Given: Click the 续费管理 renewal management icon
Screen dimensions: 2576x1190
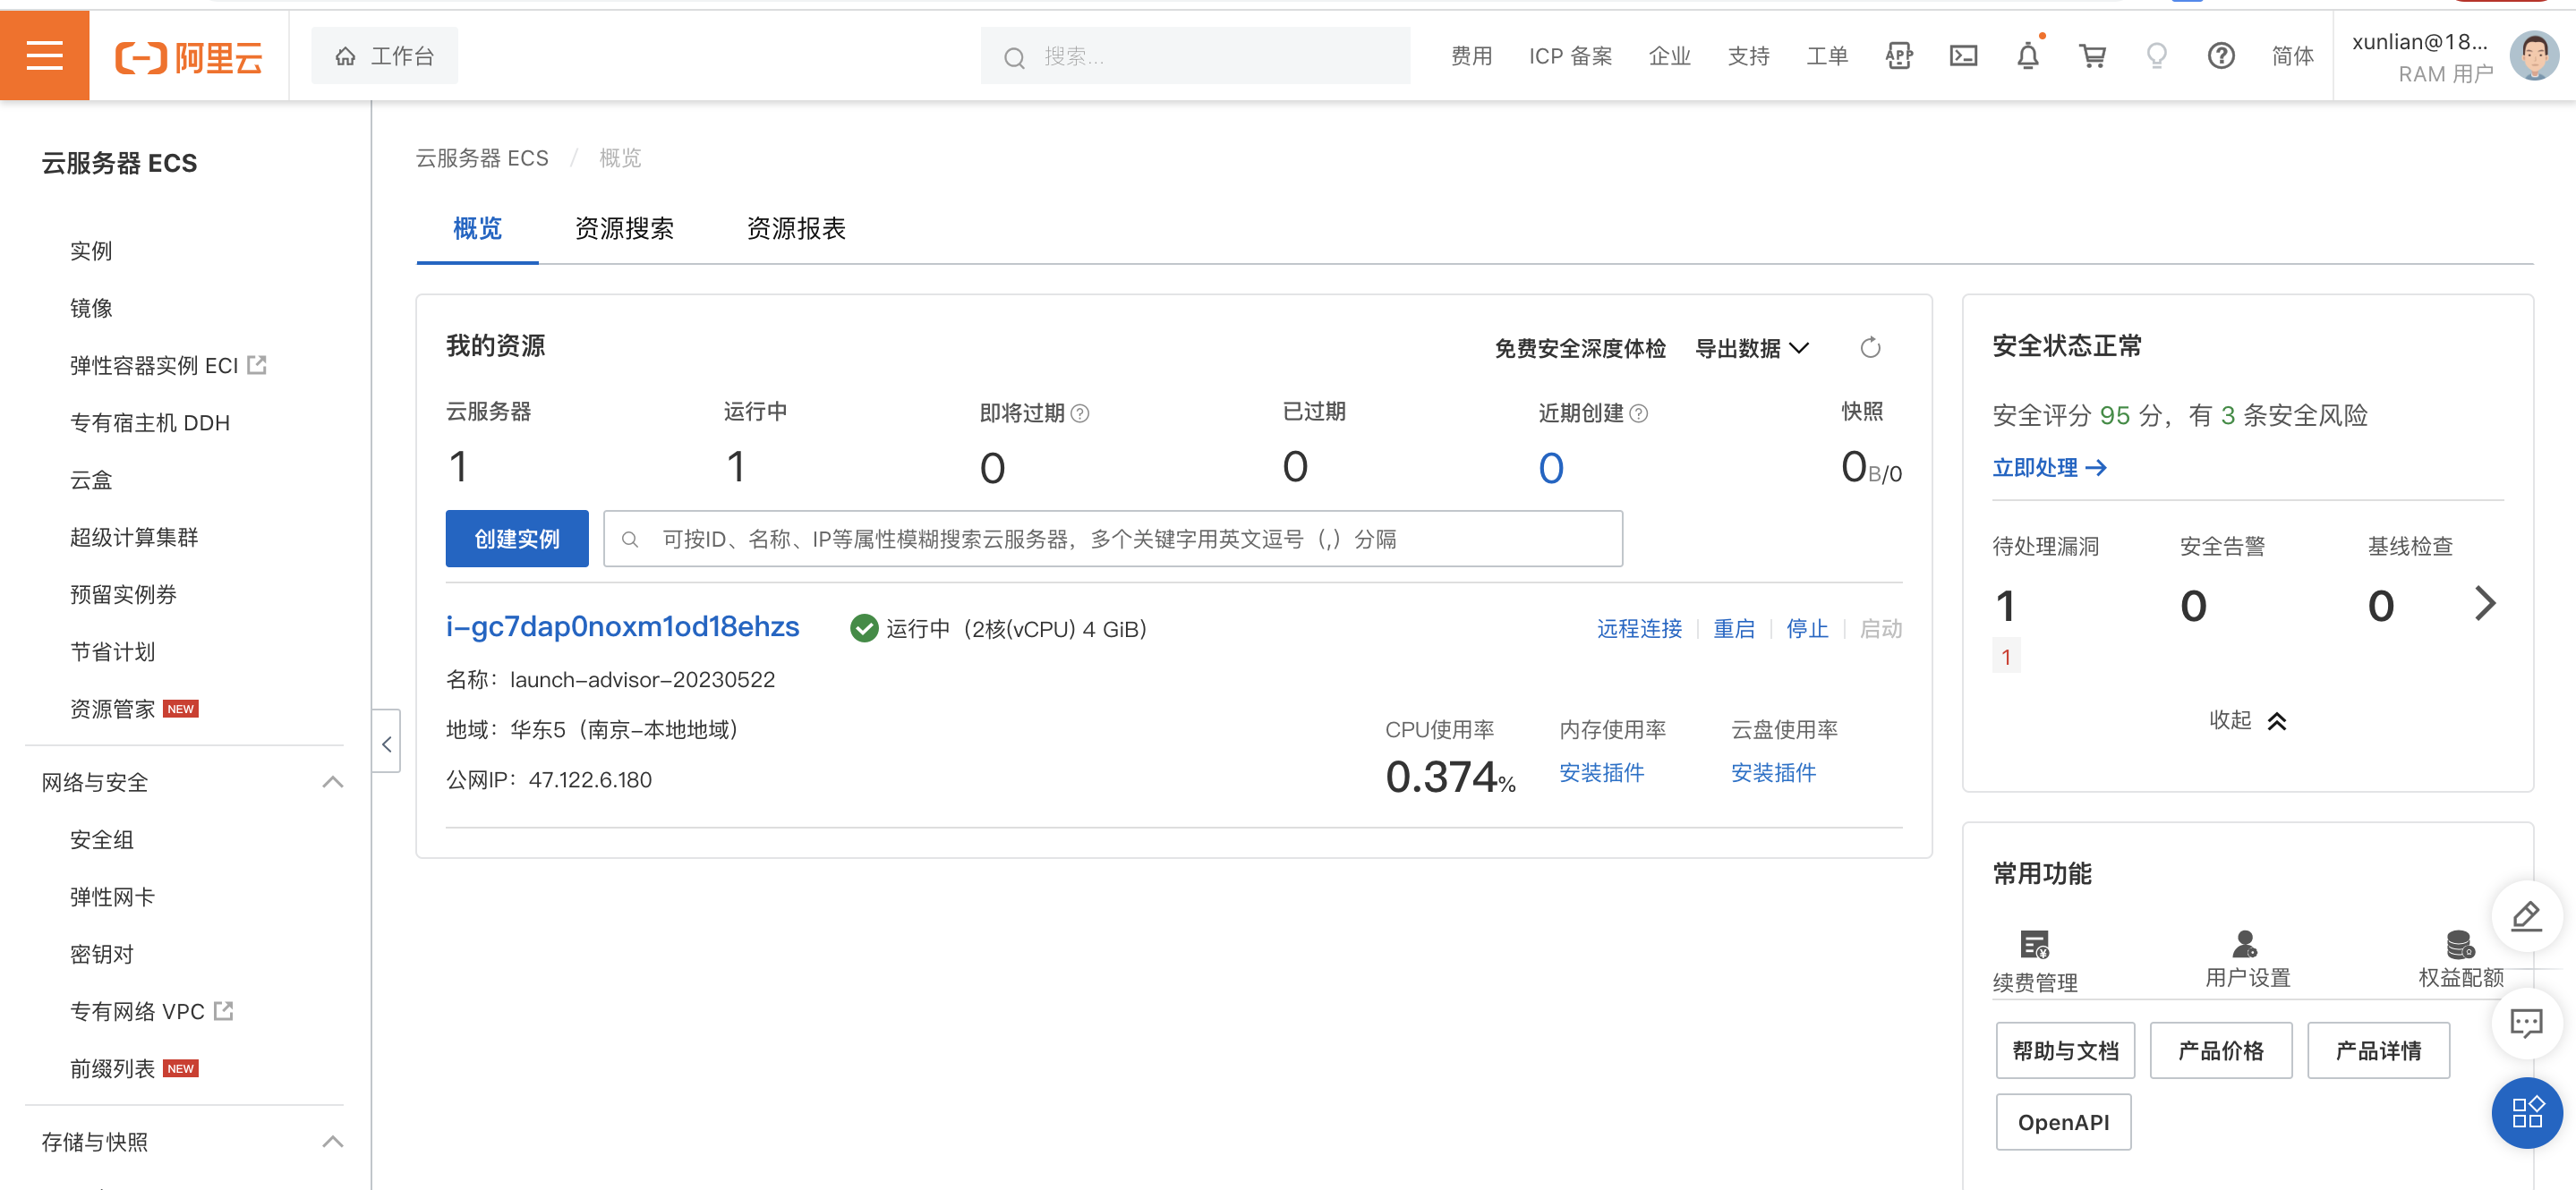Looking at the screenshot, I should [2034, 945].
